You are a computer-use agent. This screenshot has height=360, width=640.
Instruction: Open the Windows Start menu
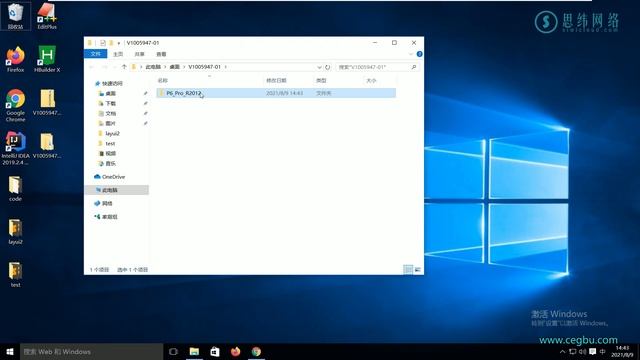click(x=10, y=351)
